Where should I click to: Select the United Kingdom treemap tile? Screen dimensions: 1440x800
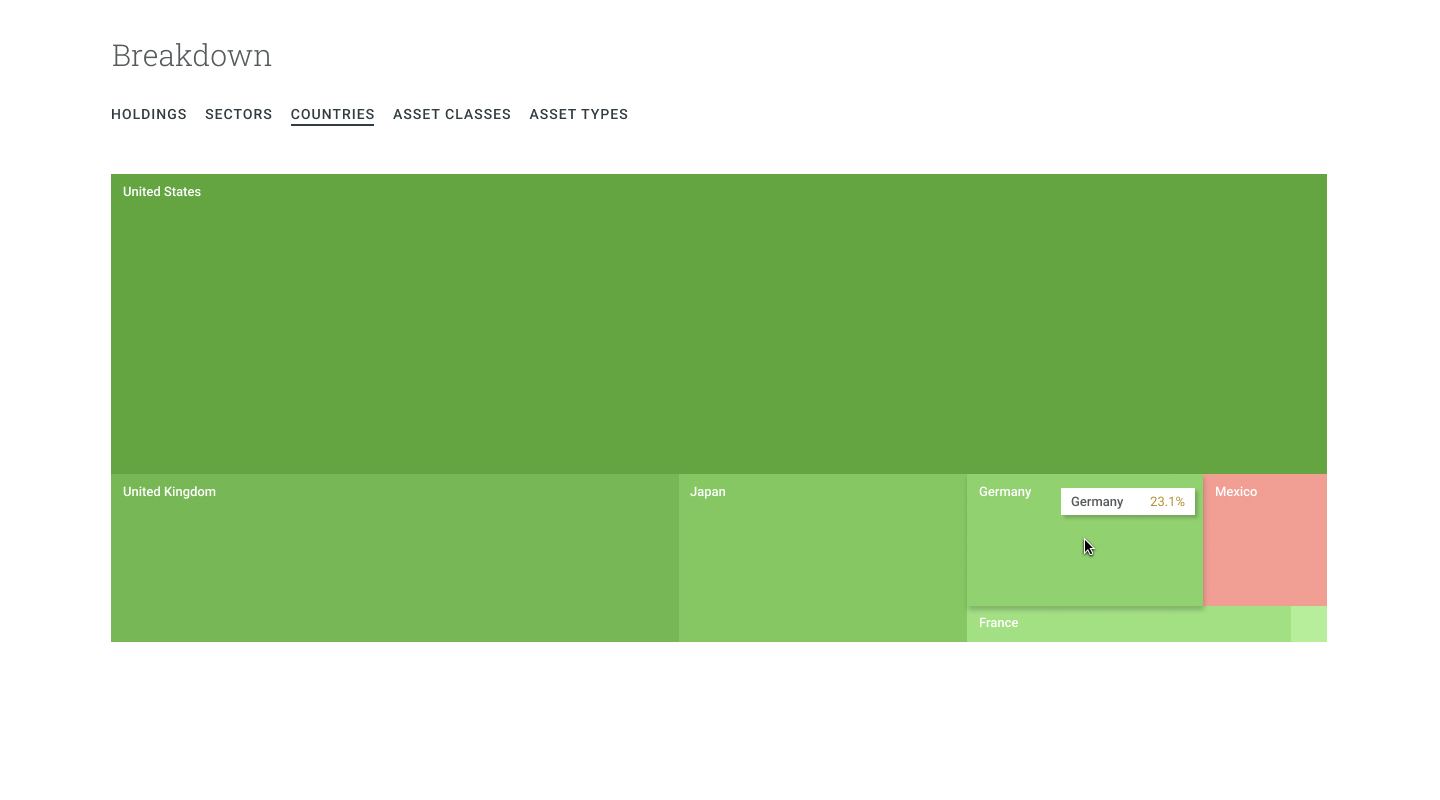(x=394, y=565)
